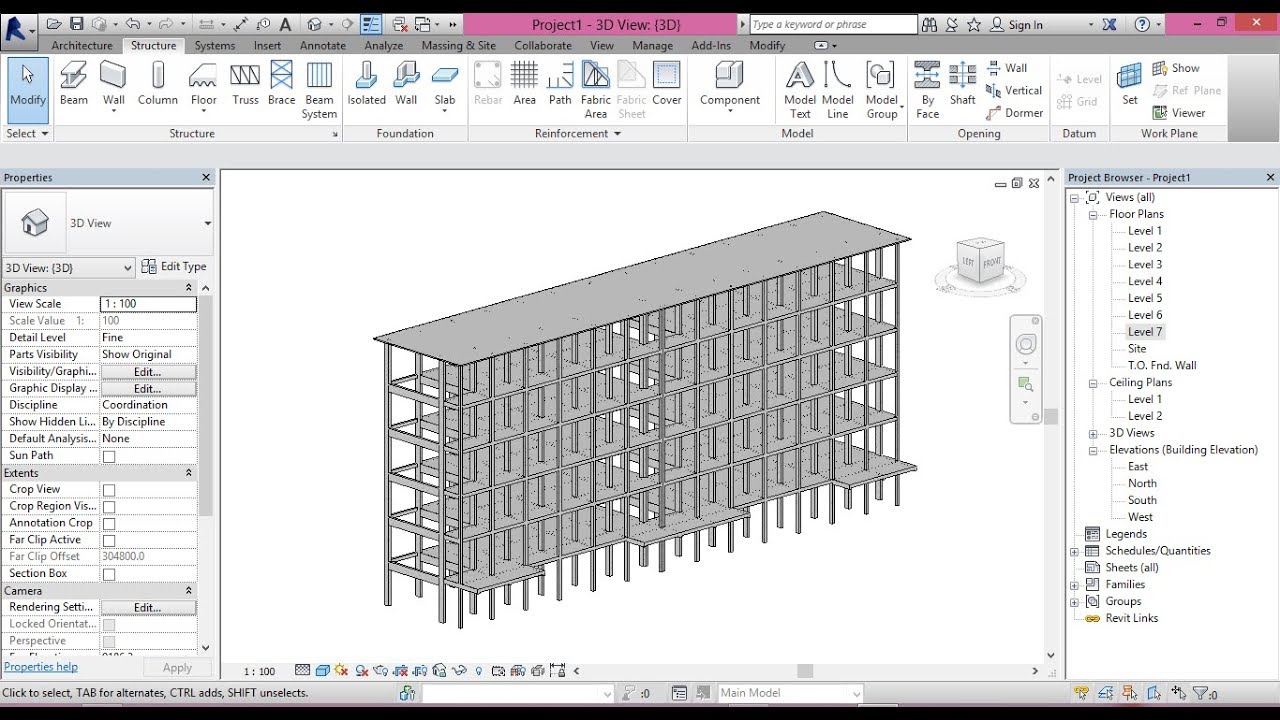The height and width of the screenshot is (720, 1280).
Task: Click the Edit Type button
Action: click(174, 267)
